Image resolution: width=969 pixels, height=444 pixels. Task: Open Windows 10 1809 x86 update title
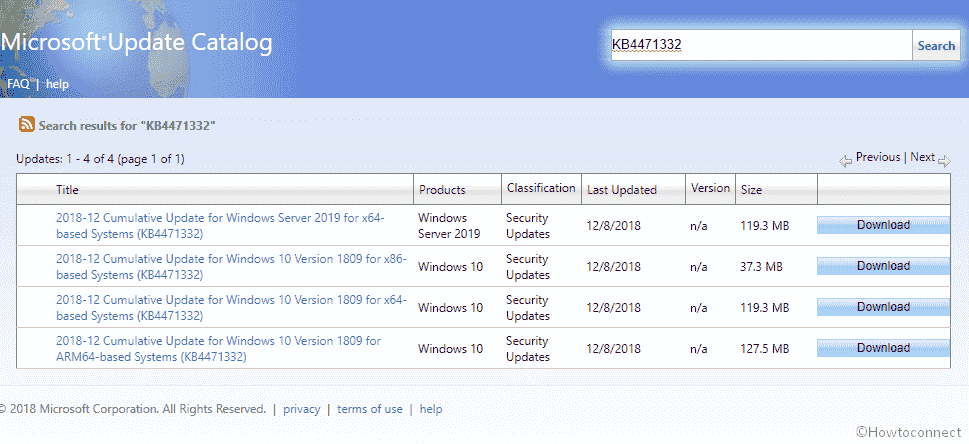231,267
